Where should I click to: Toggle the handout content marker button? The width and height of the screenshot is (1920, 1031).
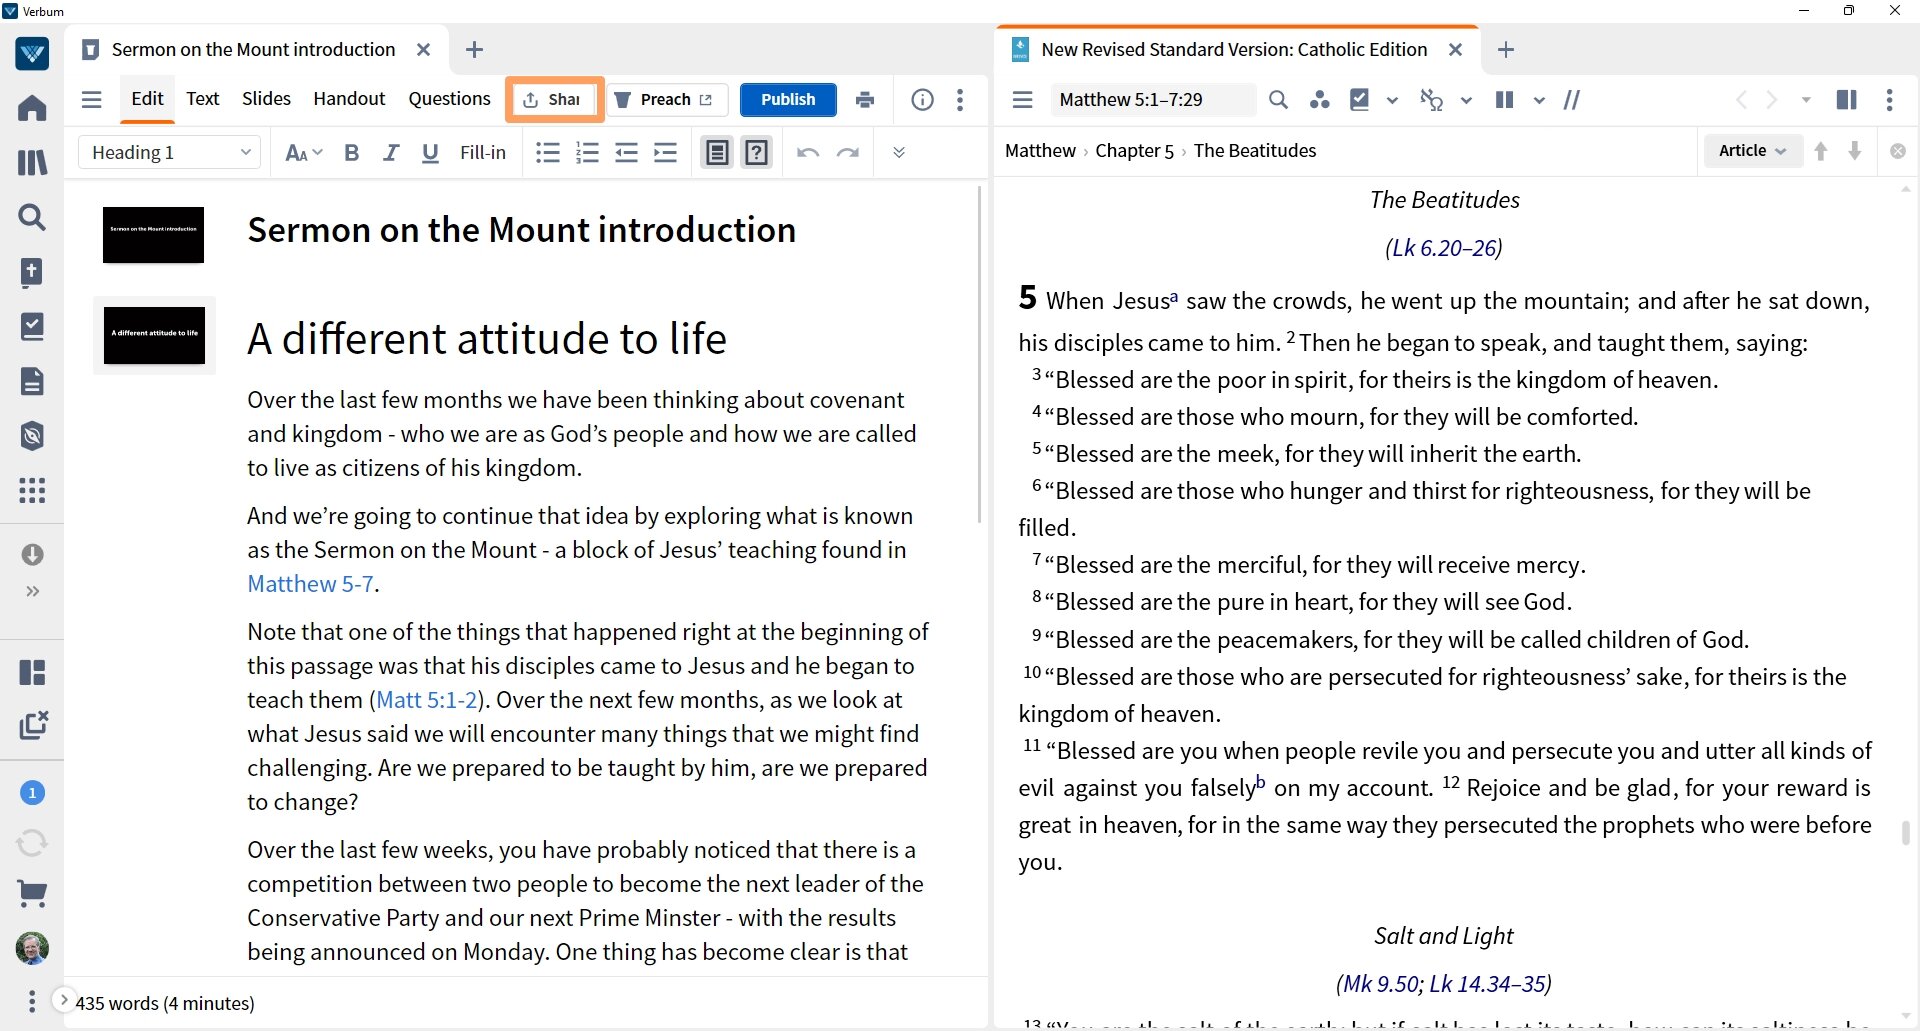717,152
